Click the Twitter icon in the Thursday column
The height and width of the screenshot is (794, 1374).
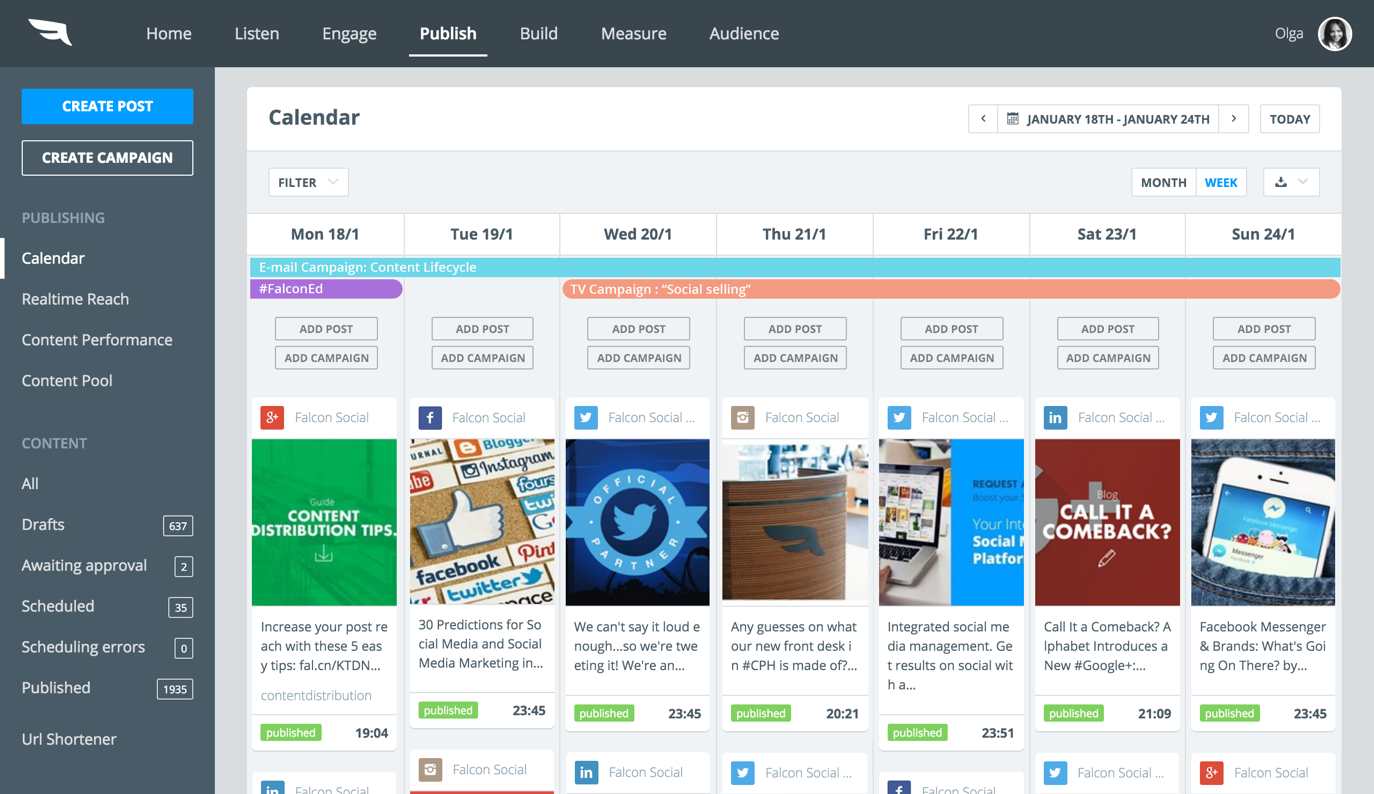(742, 772)
